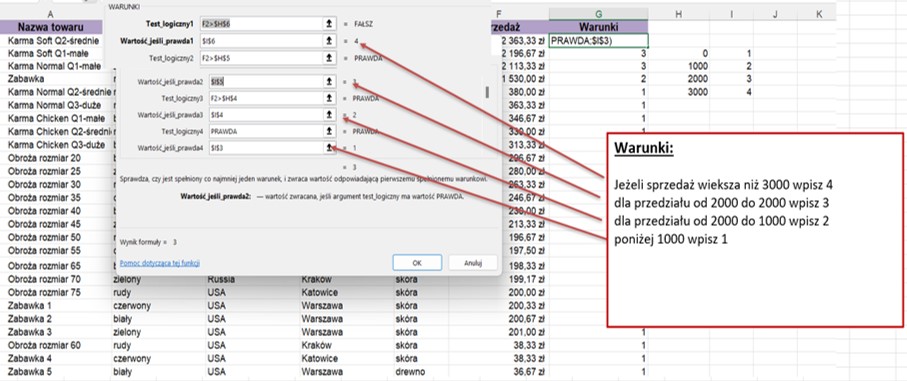Select column I header
Screen dimensions: 907x381
pos(732,14)
